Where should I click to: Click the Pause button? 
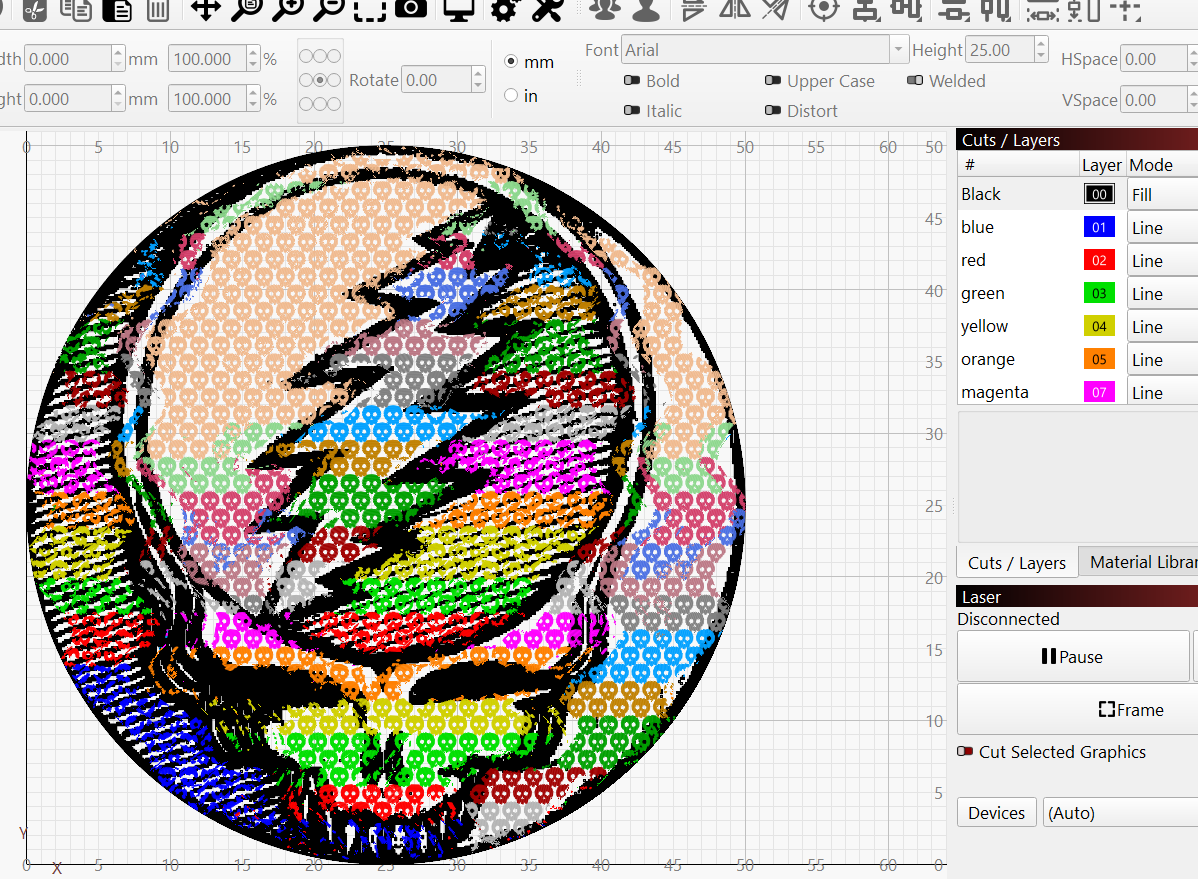[1073, 657]
